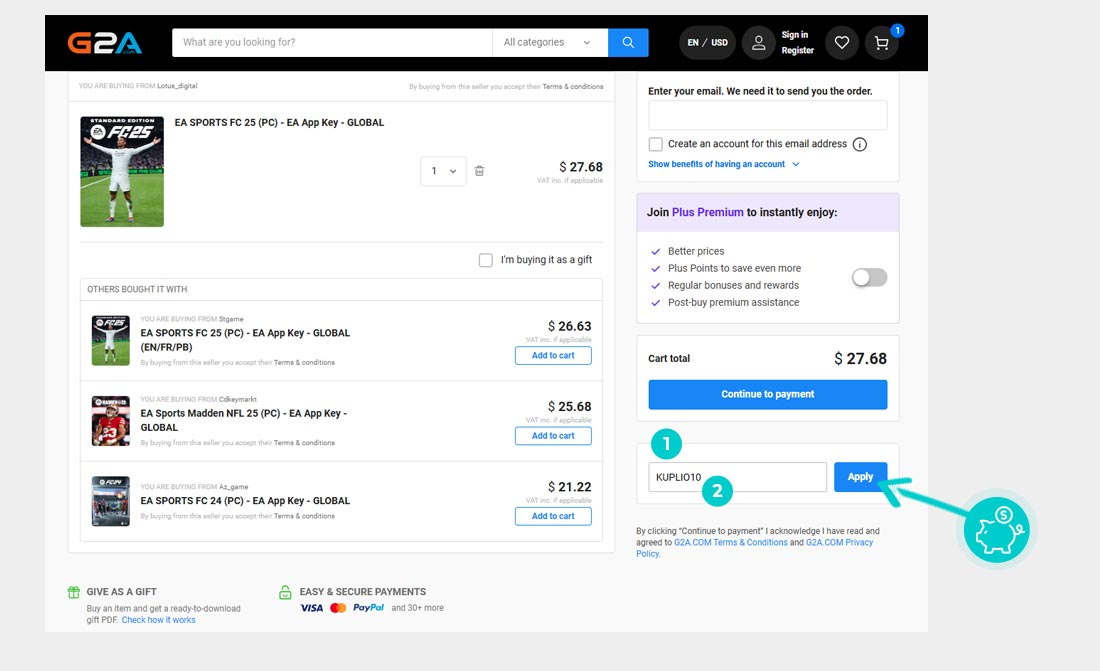Click the Visa payment logo
The height and width of the screenshot is (671, 1100).
coord(311,608)
